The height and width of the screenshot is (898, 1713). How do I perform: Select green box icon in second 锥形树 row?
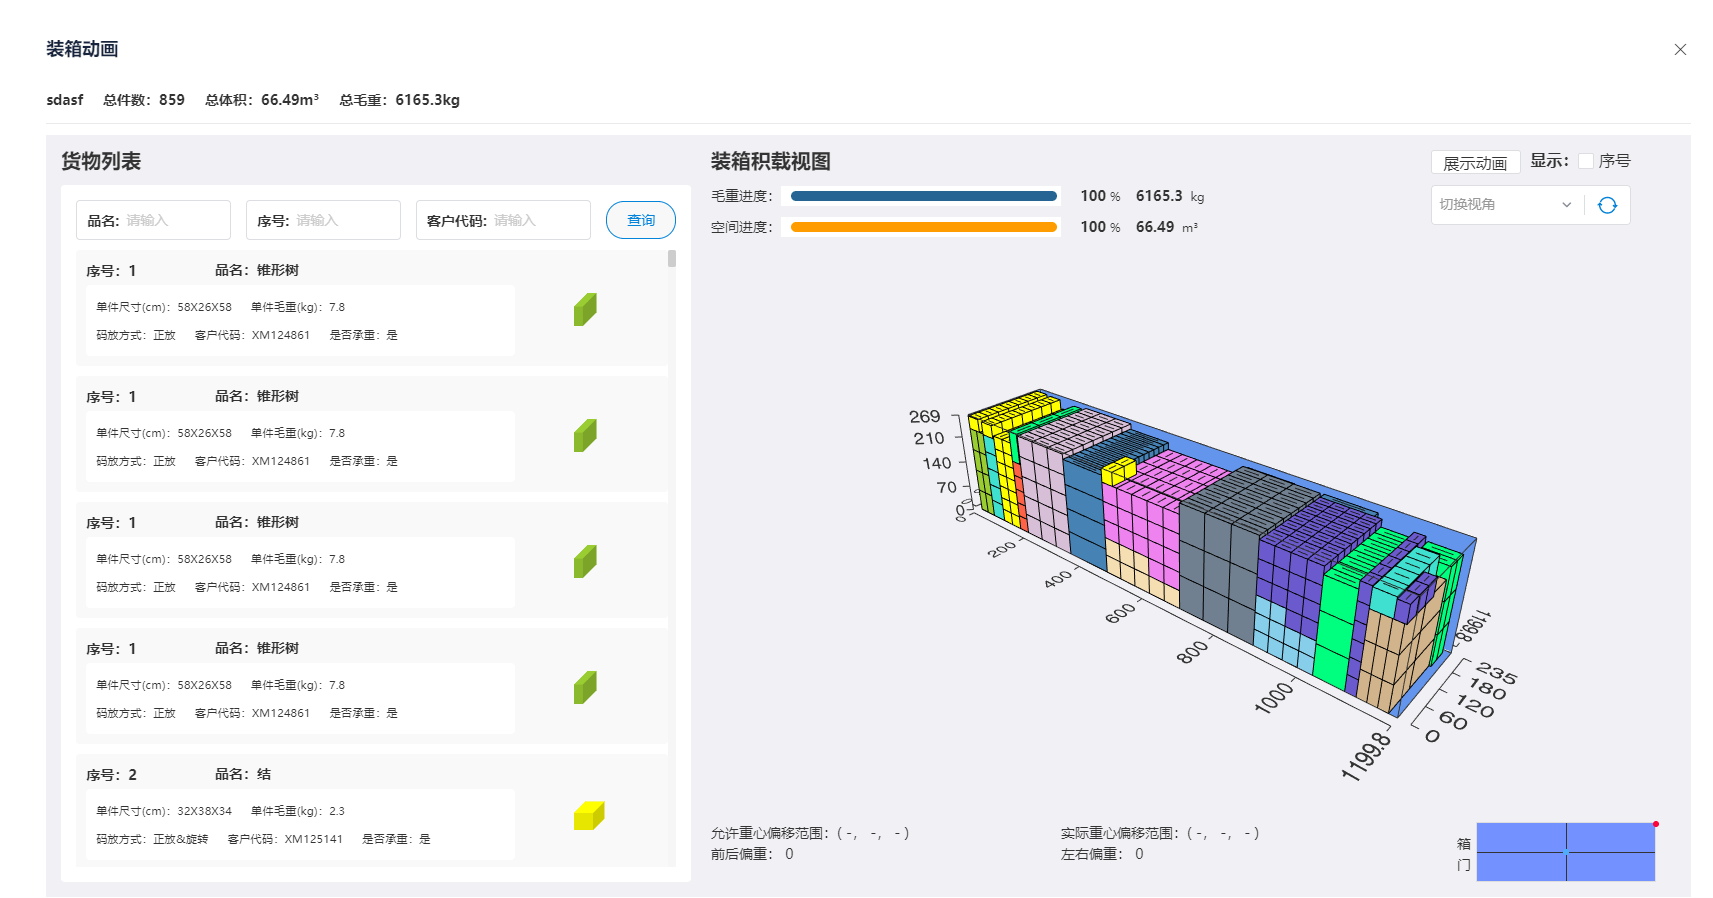pyautogui.click(x=585, y=435)
